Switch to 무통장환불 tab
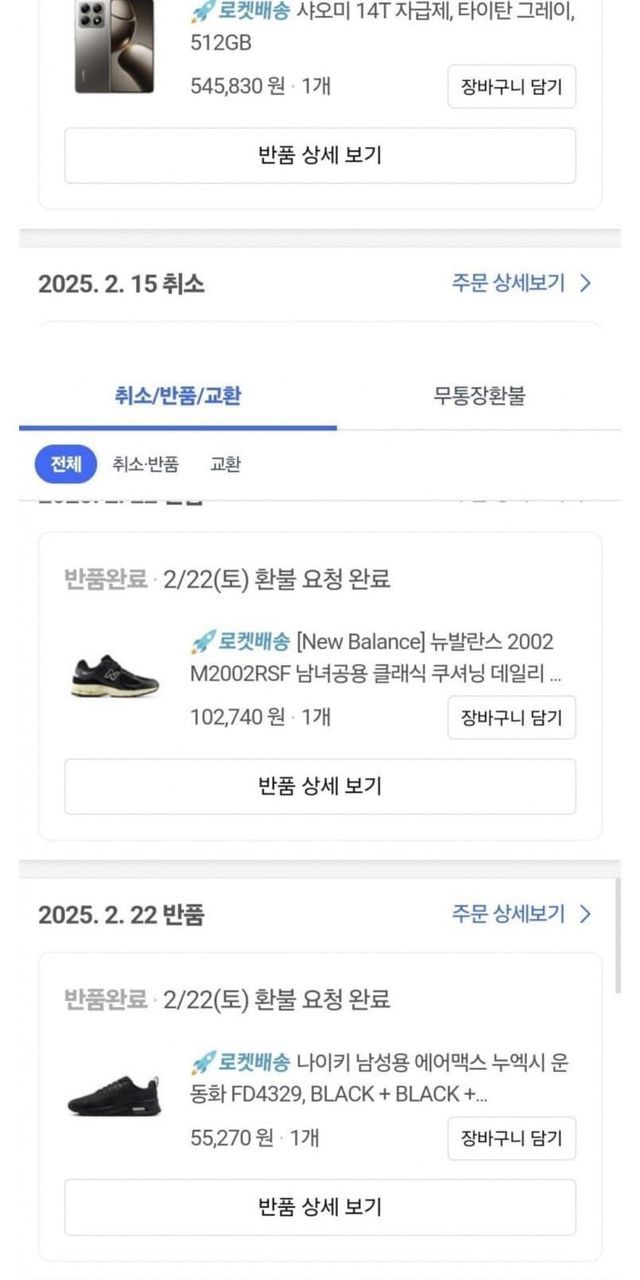This screenshot has width=640, height=1280. click(479, 396)
